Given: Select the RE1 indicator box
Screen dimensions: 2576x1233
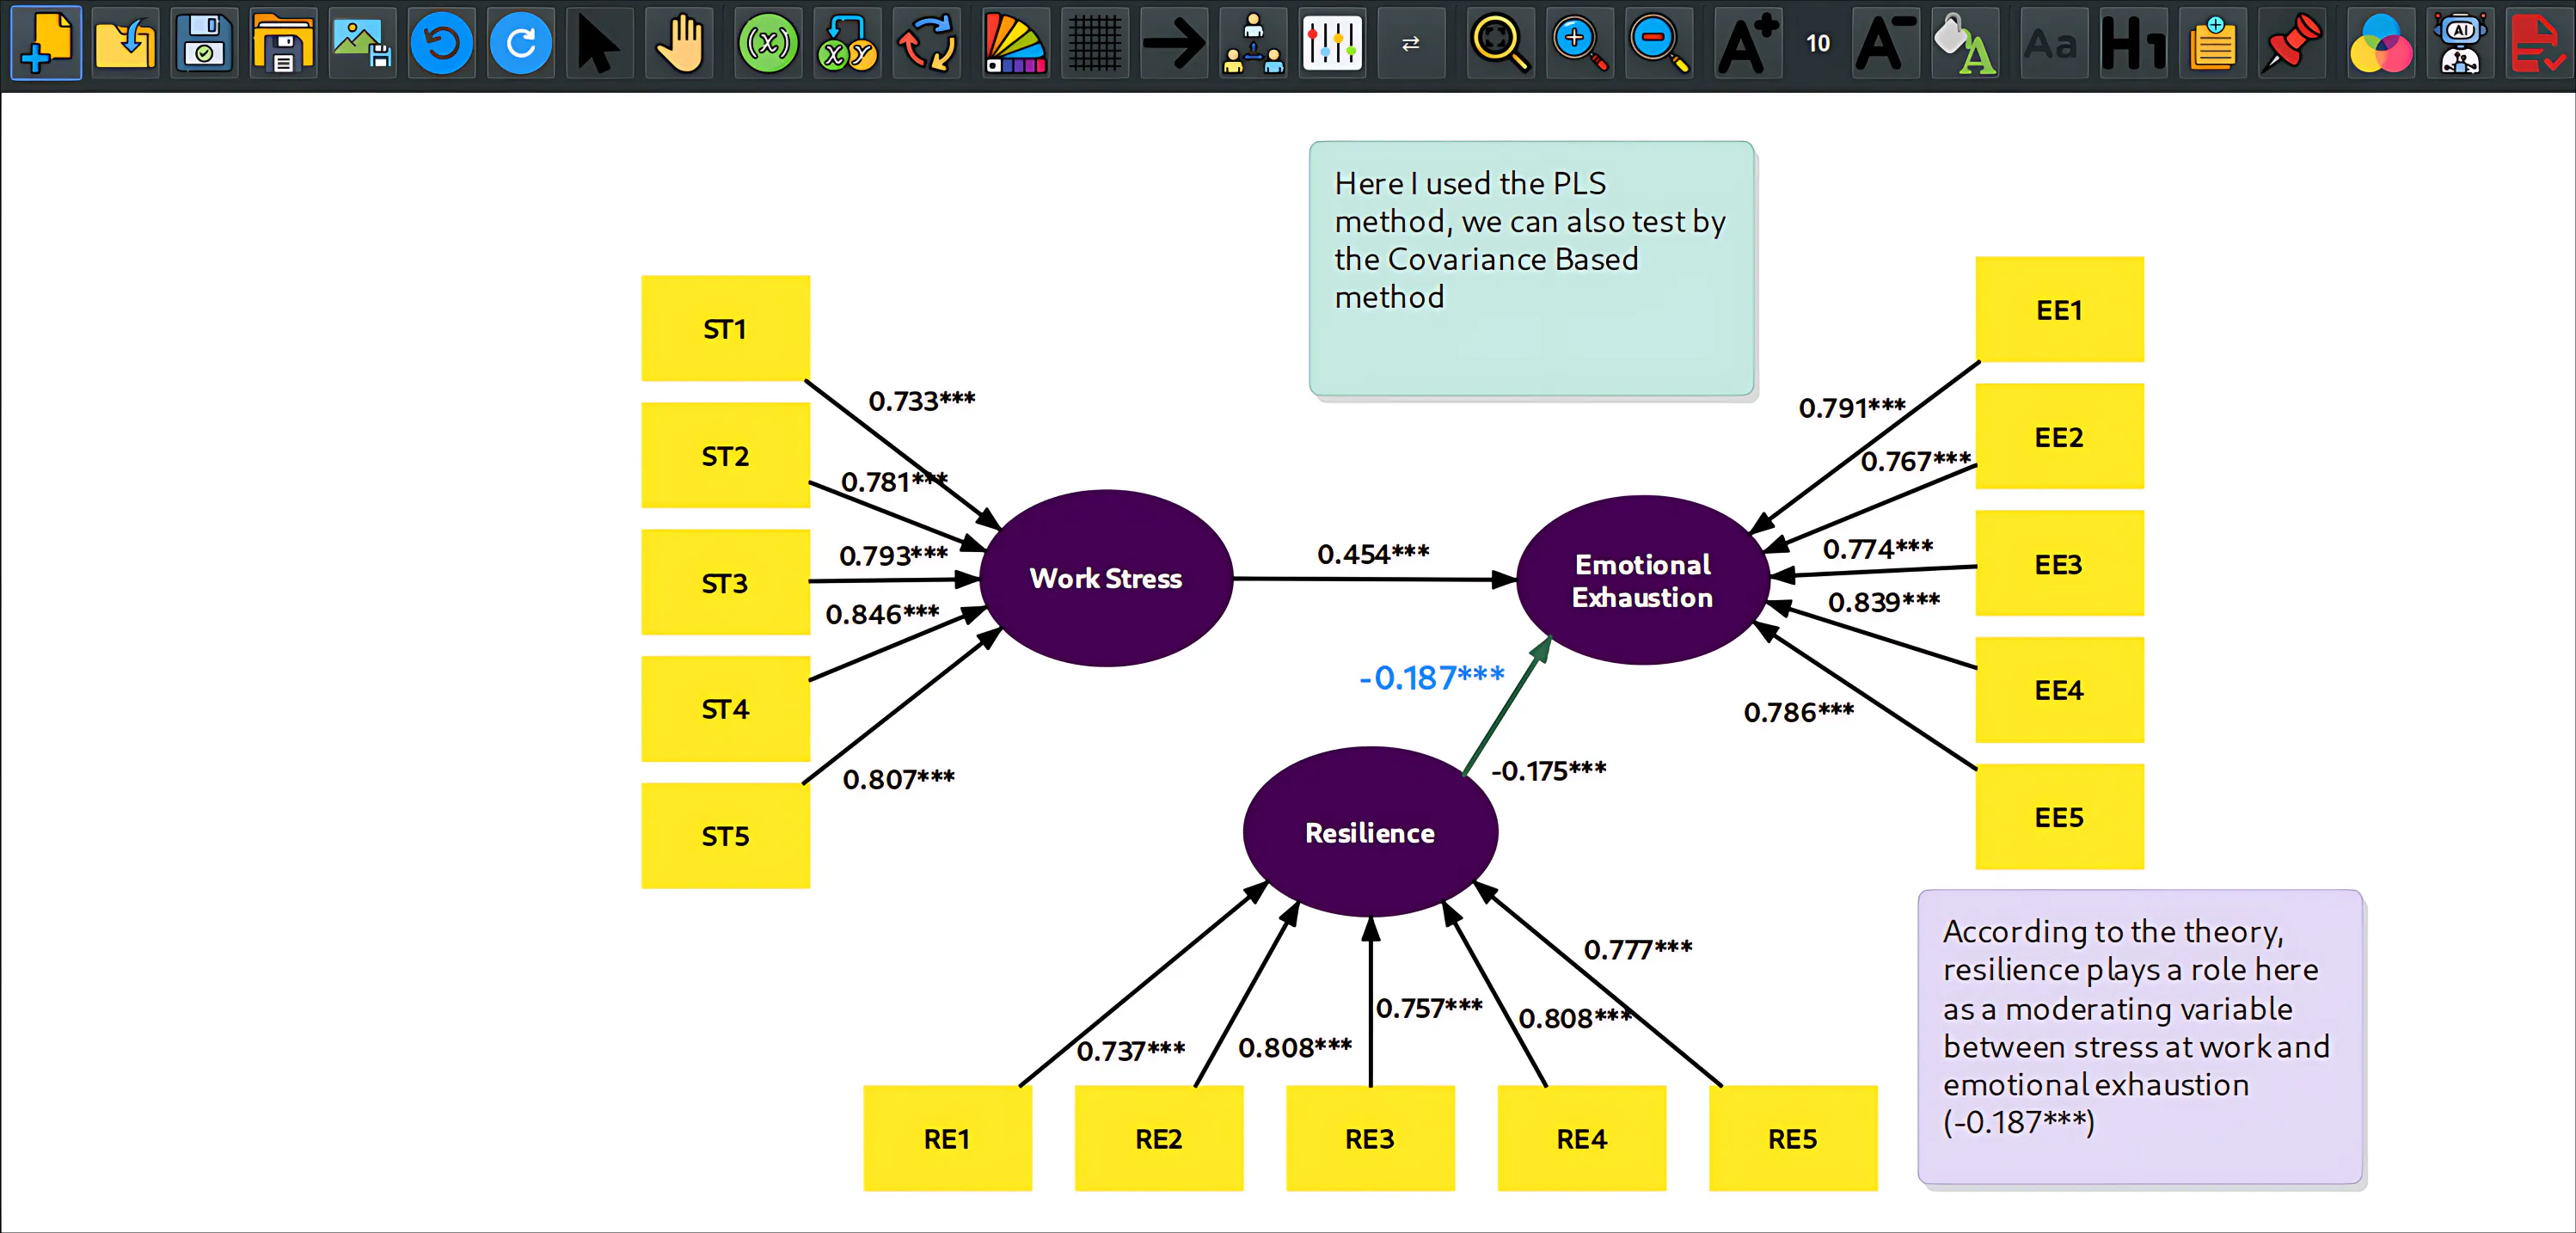Looking at the screenshot, I should (x=948, y=1138).
